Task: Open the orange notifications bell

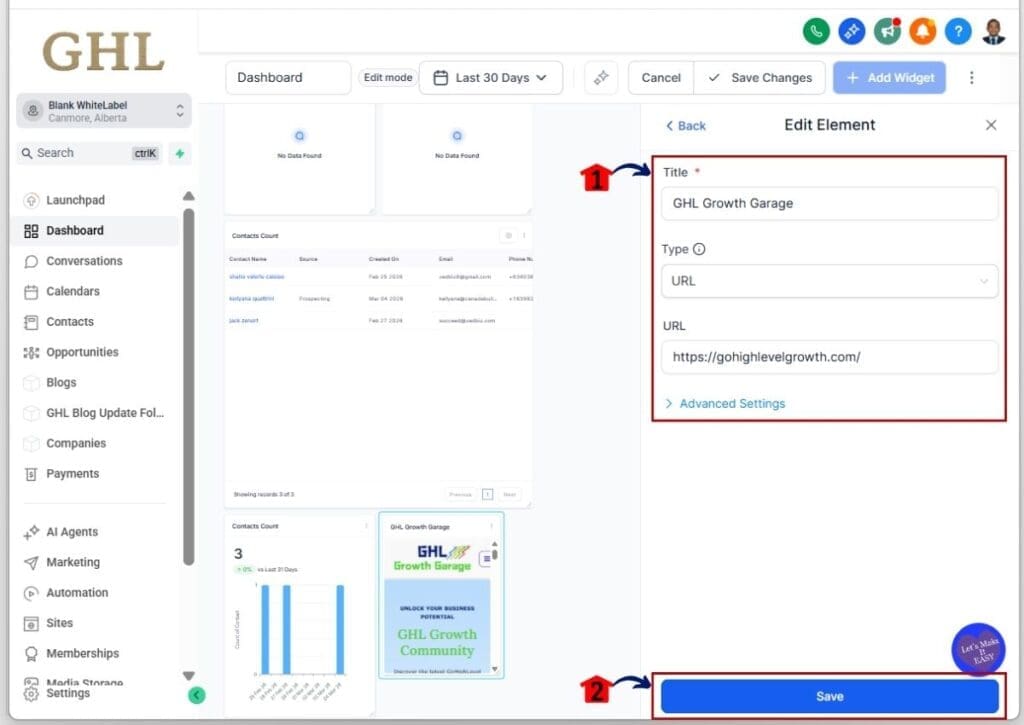Action: (923, 31)
